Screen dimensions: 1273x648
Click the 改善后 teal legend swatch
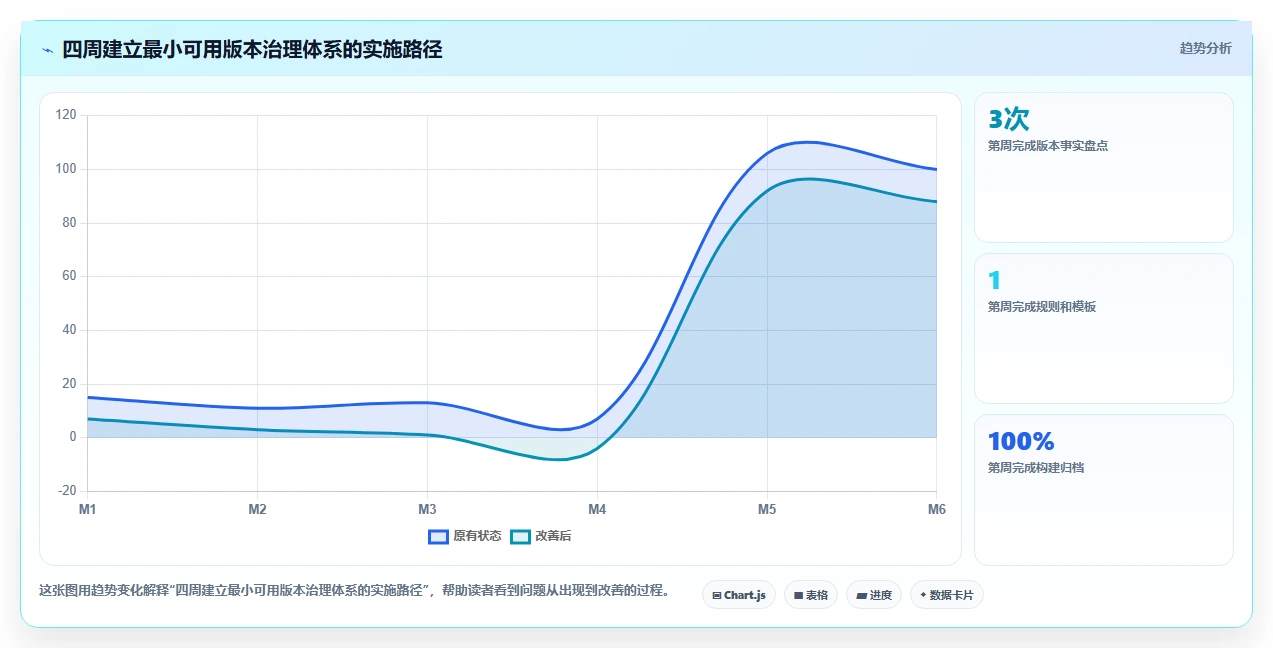(520, 536)
